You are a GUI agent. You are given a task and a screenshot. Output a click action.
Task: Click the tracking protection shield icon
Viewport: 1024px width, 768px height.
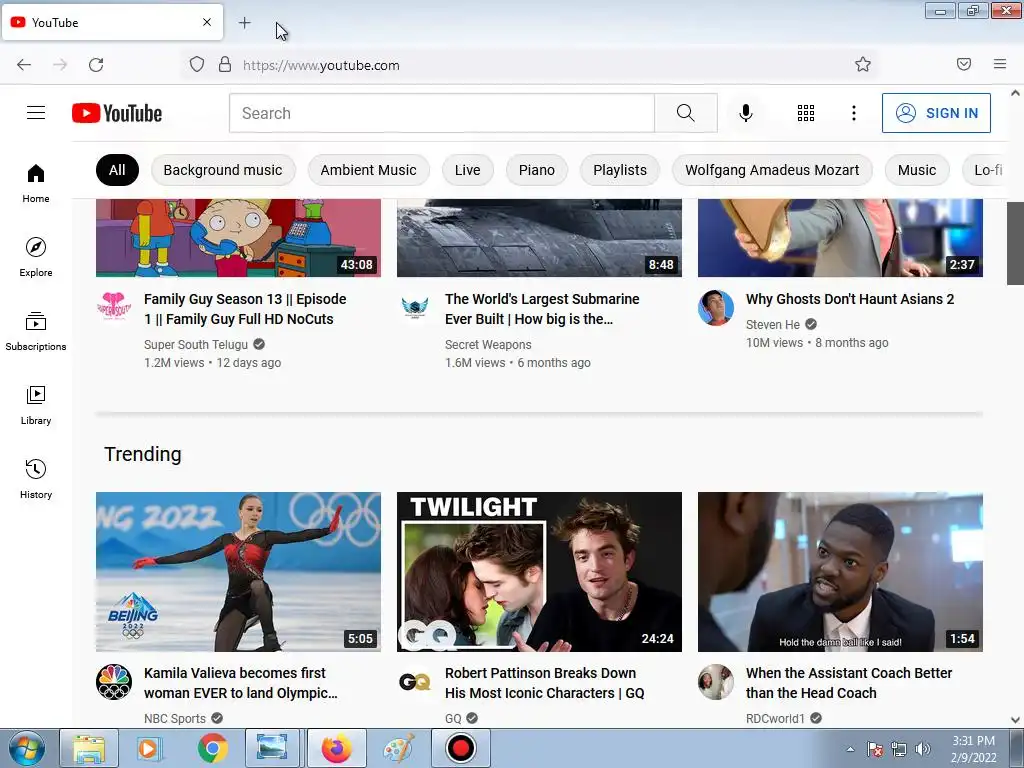pyautogui.click(x=197, y=65)
